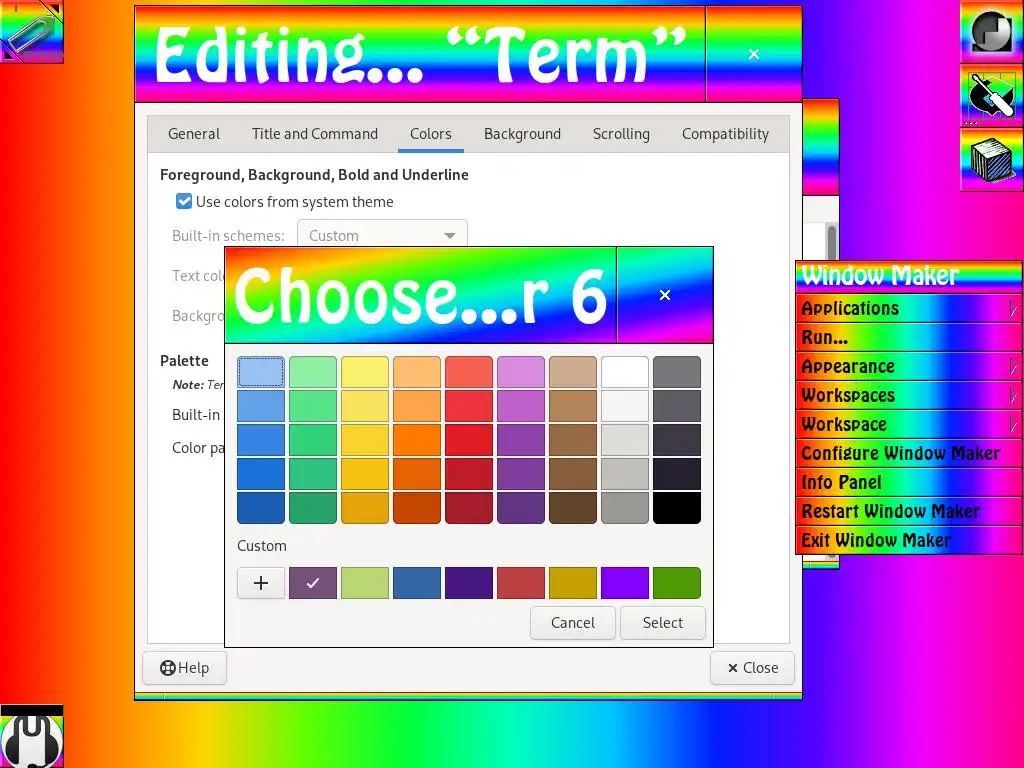Choose the pure black swatch
Viewport: 1024px width, 768px height.
tap(677, 507)
